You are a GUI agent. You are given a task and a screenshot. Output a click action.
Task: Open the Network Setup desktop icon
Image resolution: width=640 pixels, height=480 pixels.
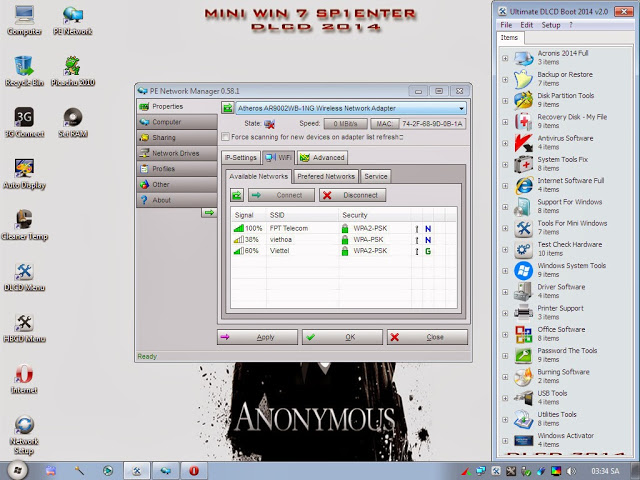point(24,435)
